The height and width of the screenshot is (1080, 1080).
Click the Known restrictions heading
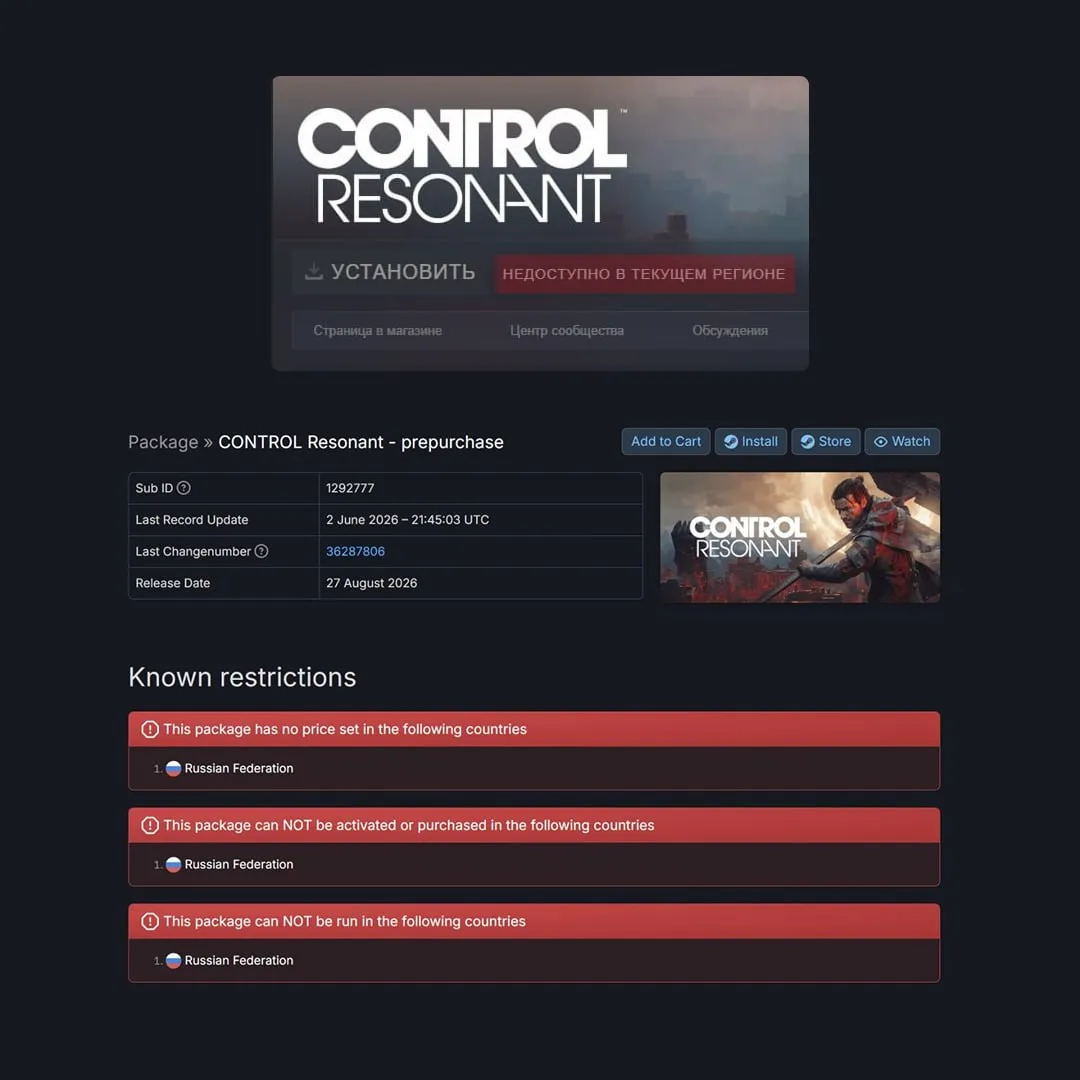[x=242, y=677]
